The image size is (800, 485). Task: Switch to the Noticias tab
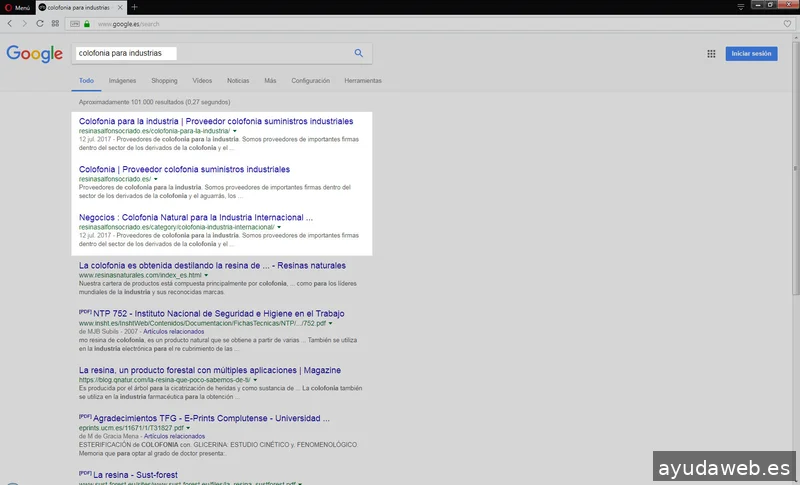coord(238,81)
